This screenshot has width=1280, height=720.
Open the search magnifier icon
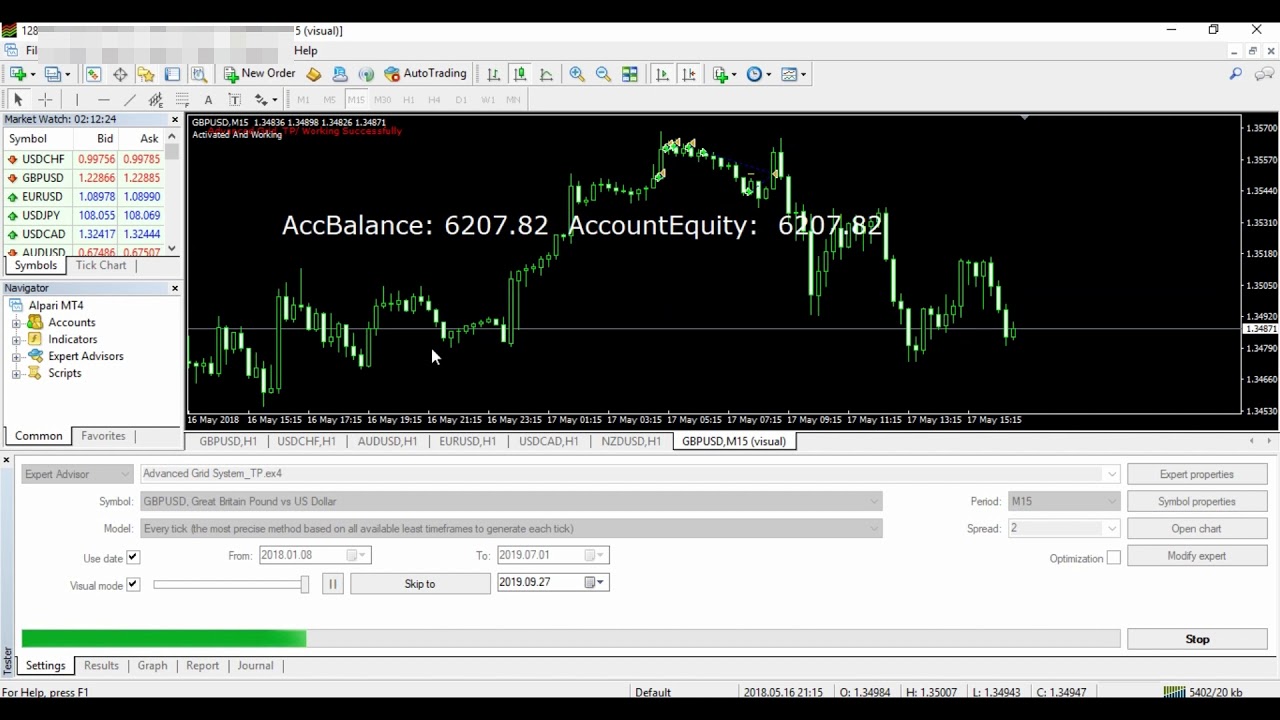[1236, 74]
